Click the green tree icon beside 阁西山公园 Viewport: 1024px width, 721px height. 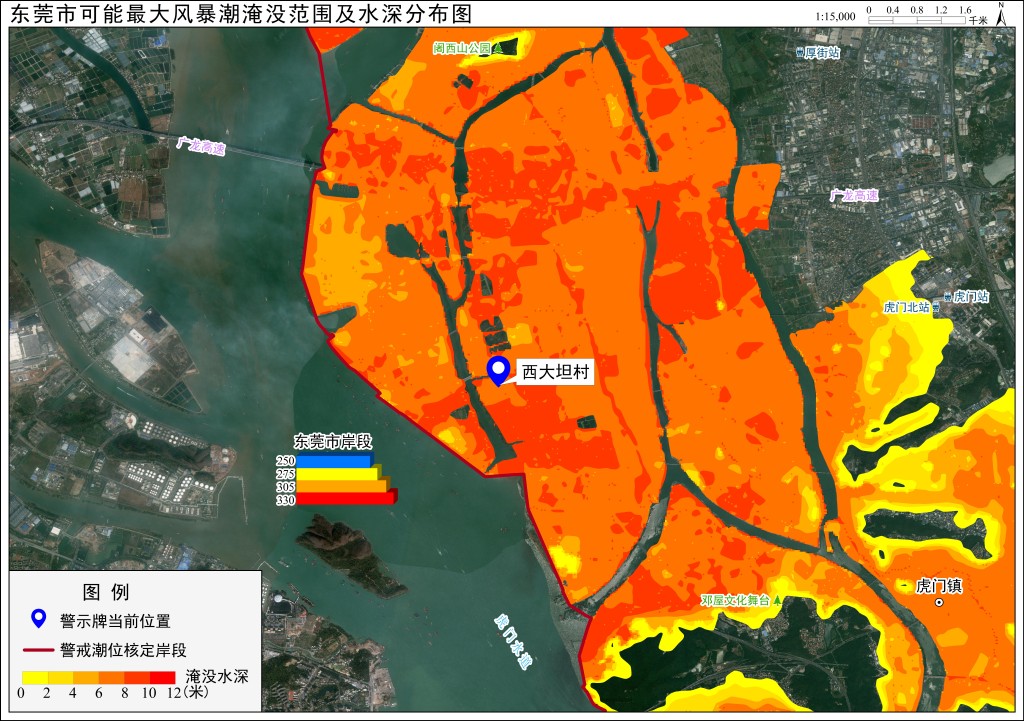pyautogui.click(x=498, y=48)
